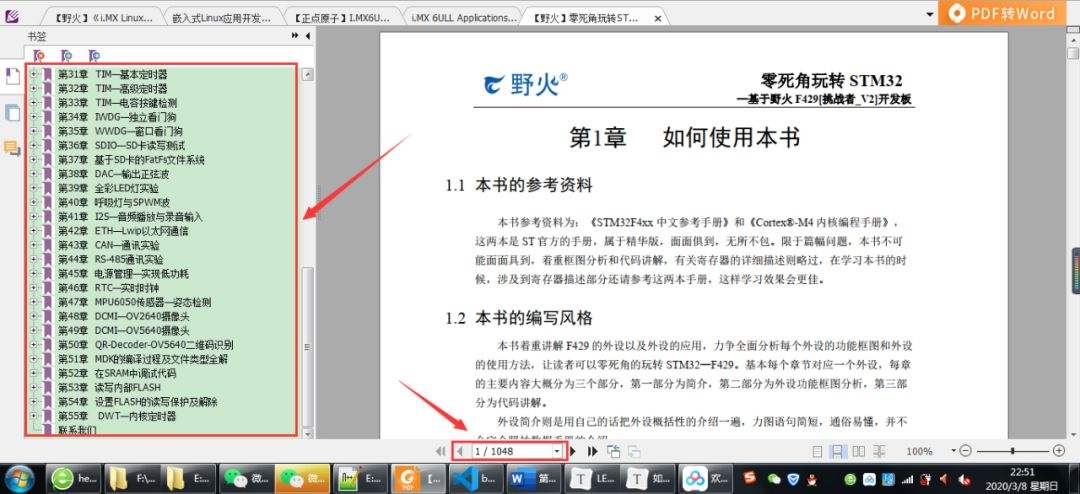The image size is (1080, 494).
Task: Expand bookmark 第46章 RTC—实时时钟
Action: [33, 288]
